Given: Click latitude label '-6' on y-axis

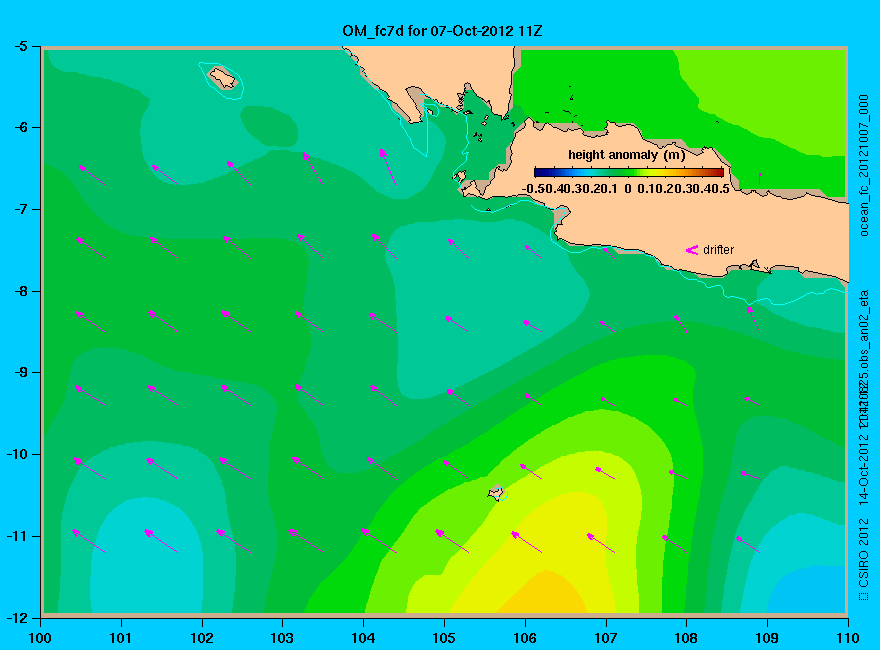Looking at the screenshot, I should click(x=20, y=127).
